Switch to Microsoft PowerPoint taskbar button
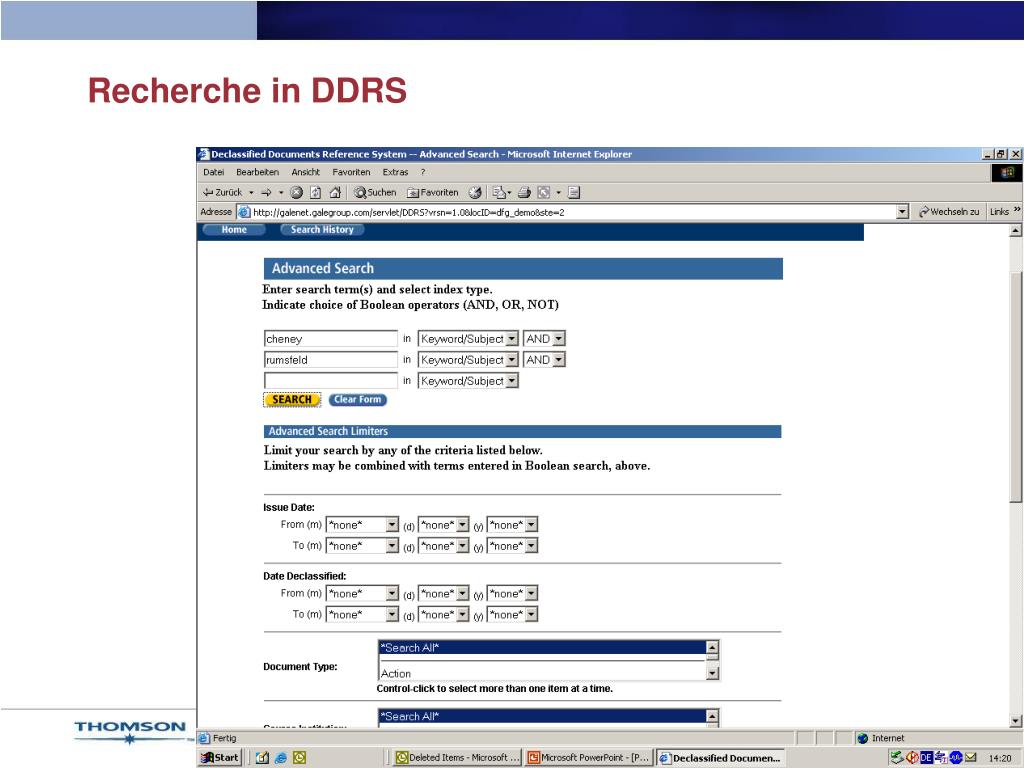 point(588,758)
